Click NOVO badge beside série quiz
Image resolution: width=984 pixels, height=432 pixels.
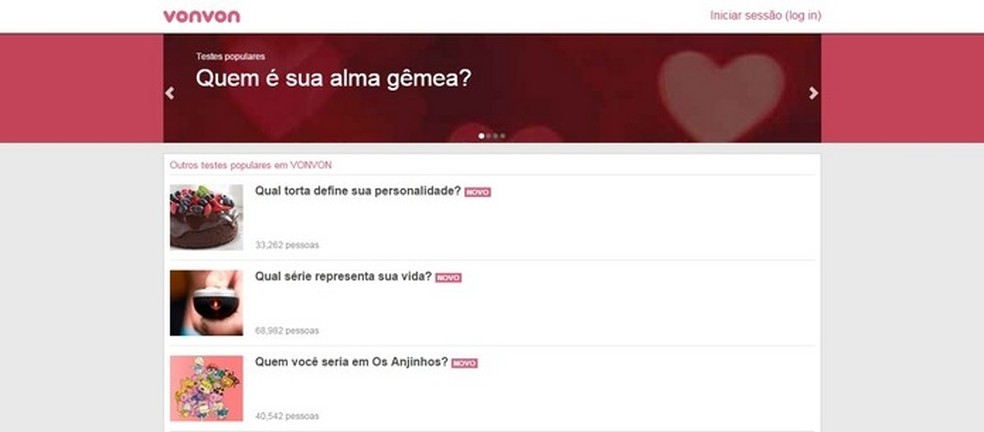coord(448,278)
